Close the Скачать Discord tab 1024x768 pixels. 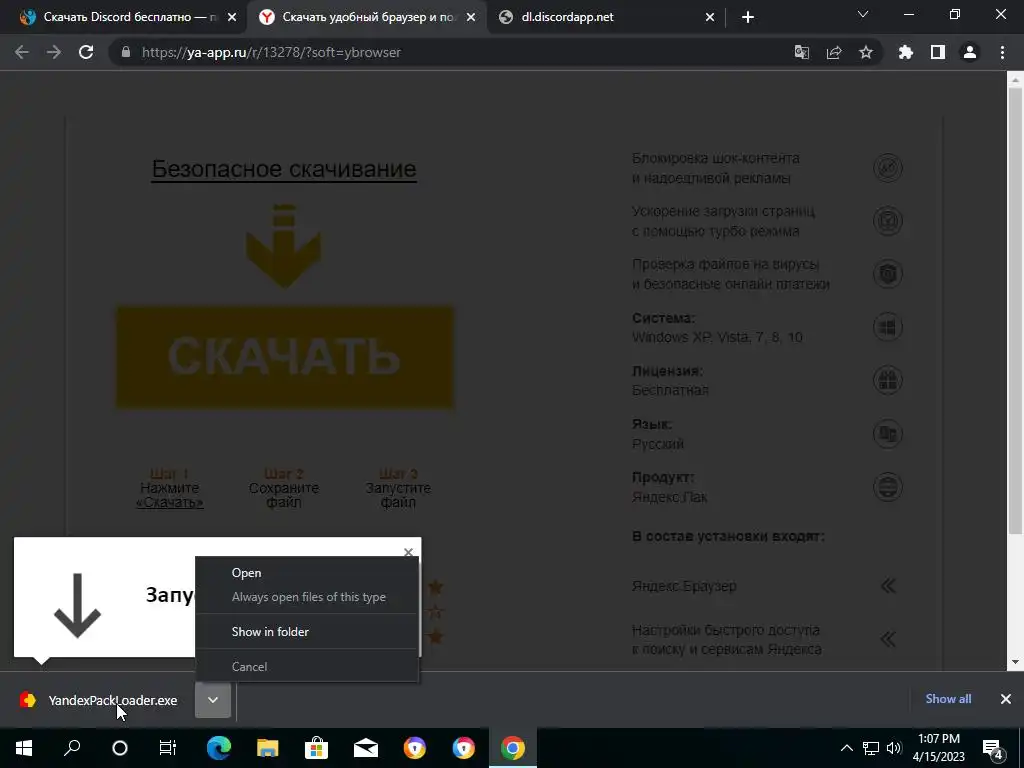point(232,18)
